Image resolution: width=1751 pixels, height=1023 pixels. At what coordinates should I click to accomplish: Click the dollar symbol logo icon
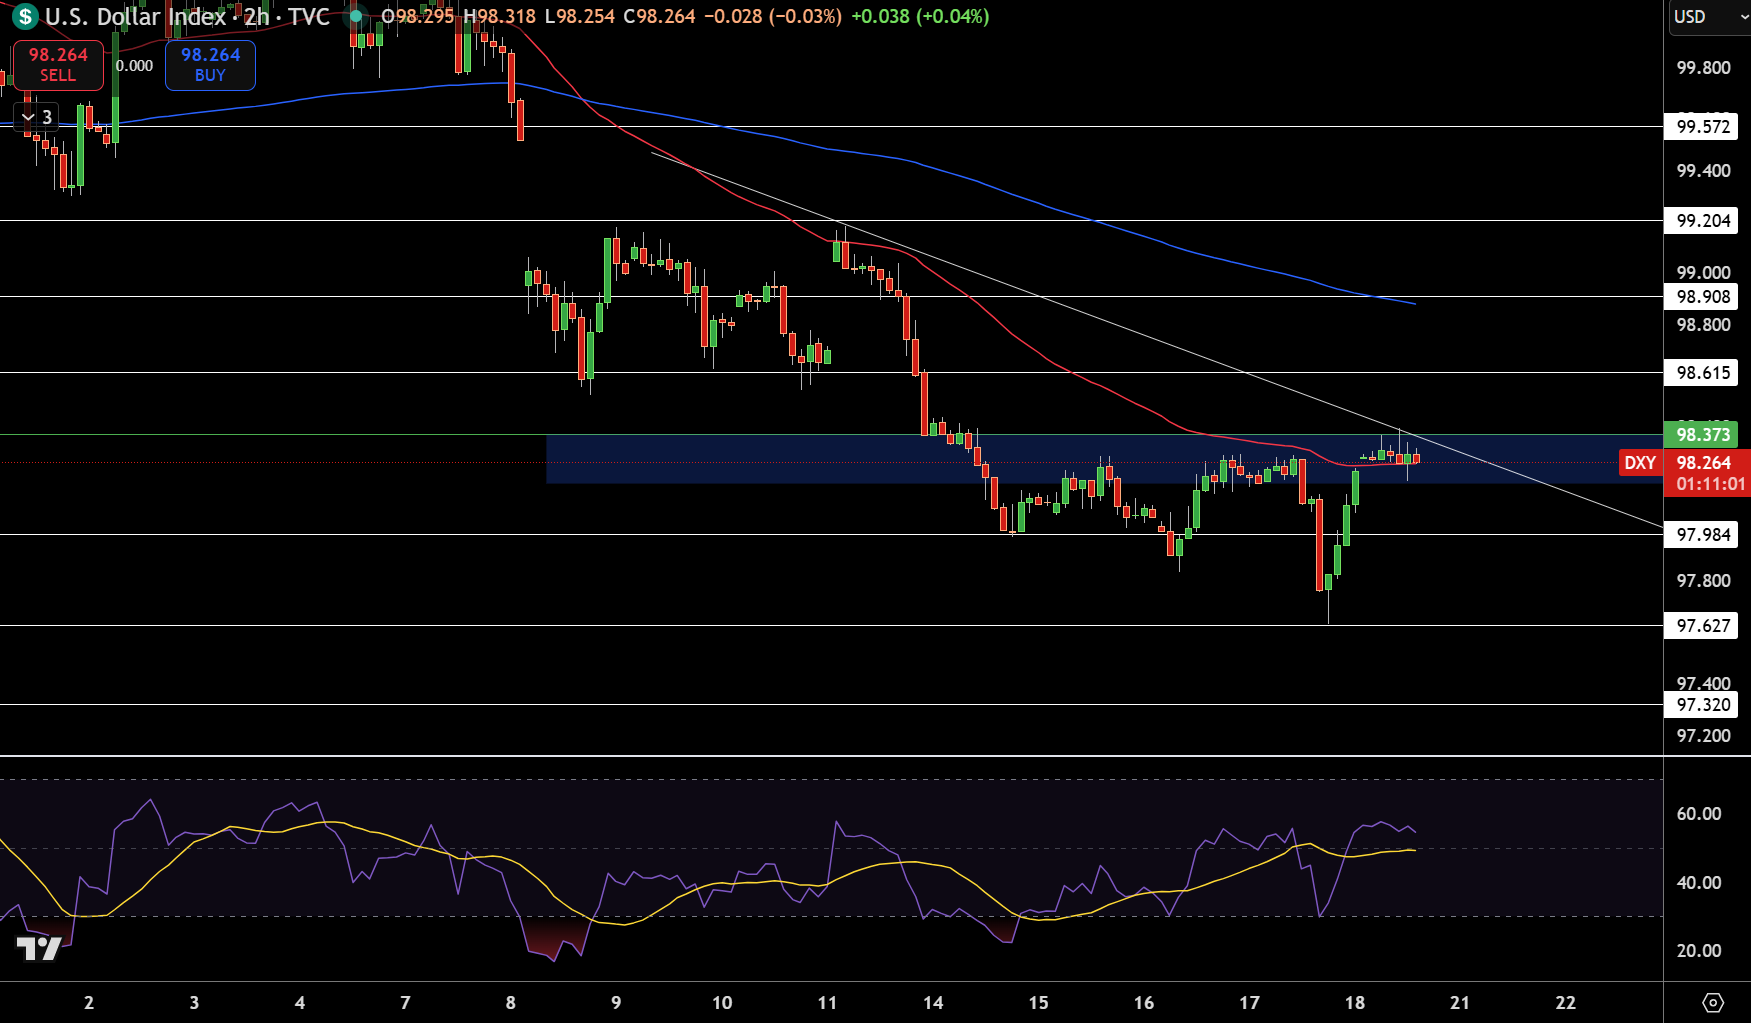pyautogui.click(x=25, y=17)
